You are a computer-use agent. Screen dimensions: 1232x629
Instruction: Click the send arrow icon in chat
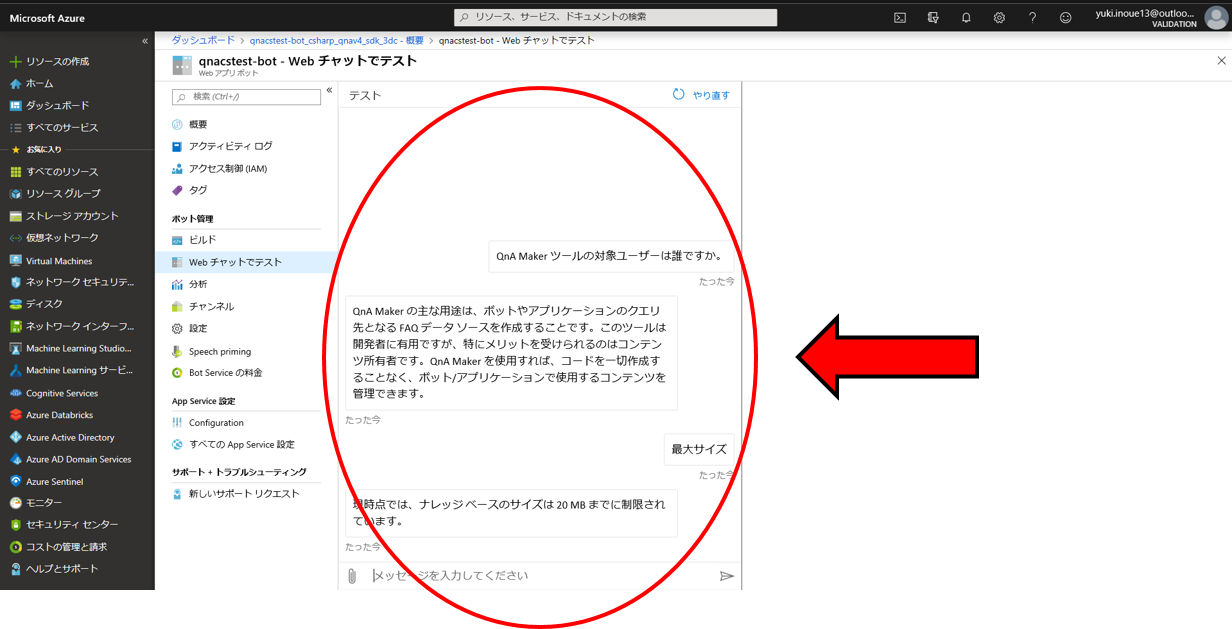point(727,576)
